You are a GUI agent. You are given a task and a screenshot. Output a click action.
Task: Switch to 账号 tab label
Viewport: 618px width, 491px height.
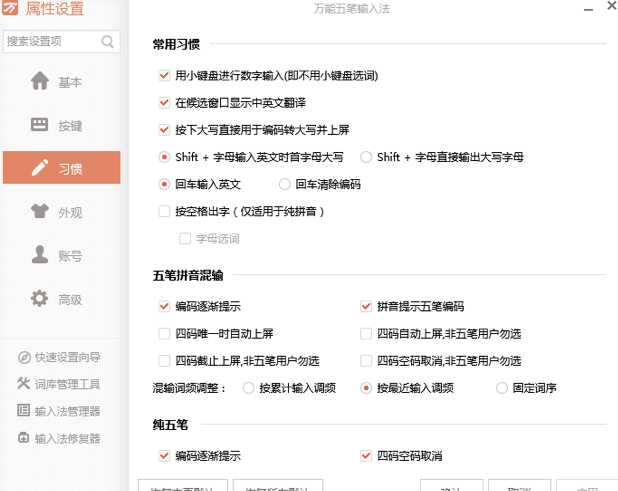click(70, 256)
